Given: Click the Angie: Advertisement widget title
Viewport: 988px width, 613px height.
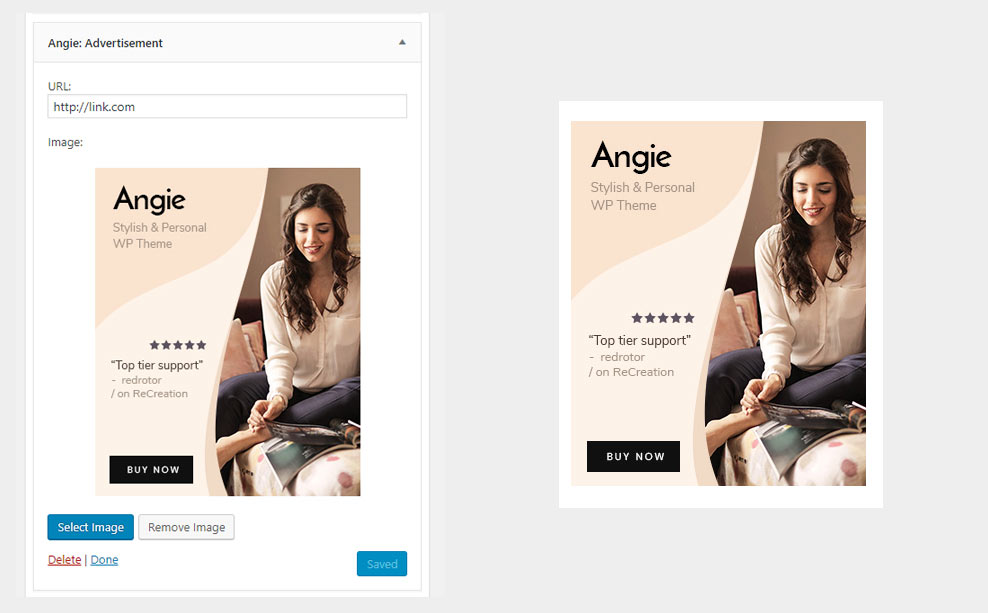Looking at the screenshot, I should [x=105, y=43].
